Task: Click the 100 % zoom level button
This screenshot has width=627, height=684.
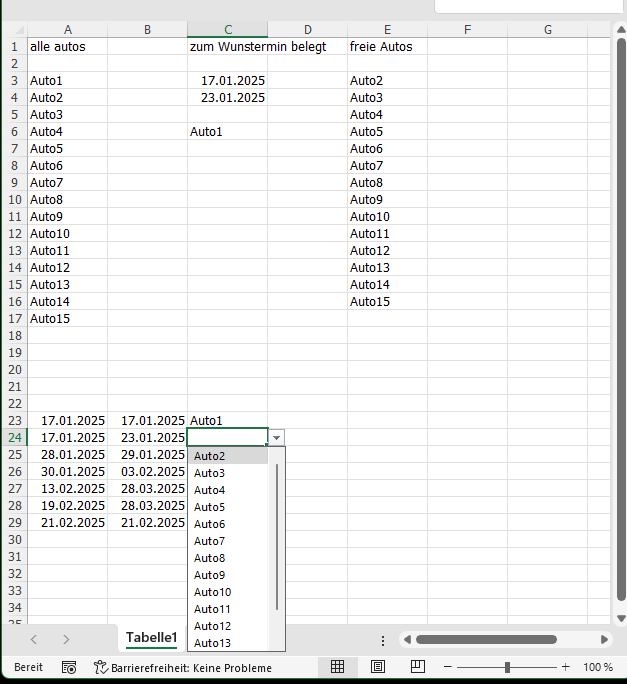Action: pyautogui.click(x=598, y=667)
